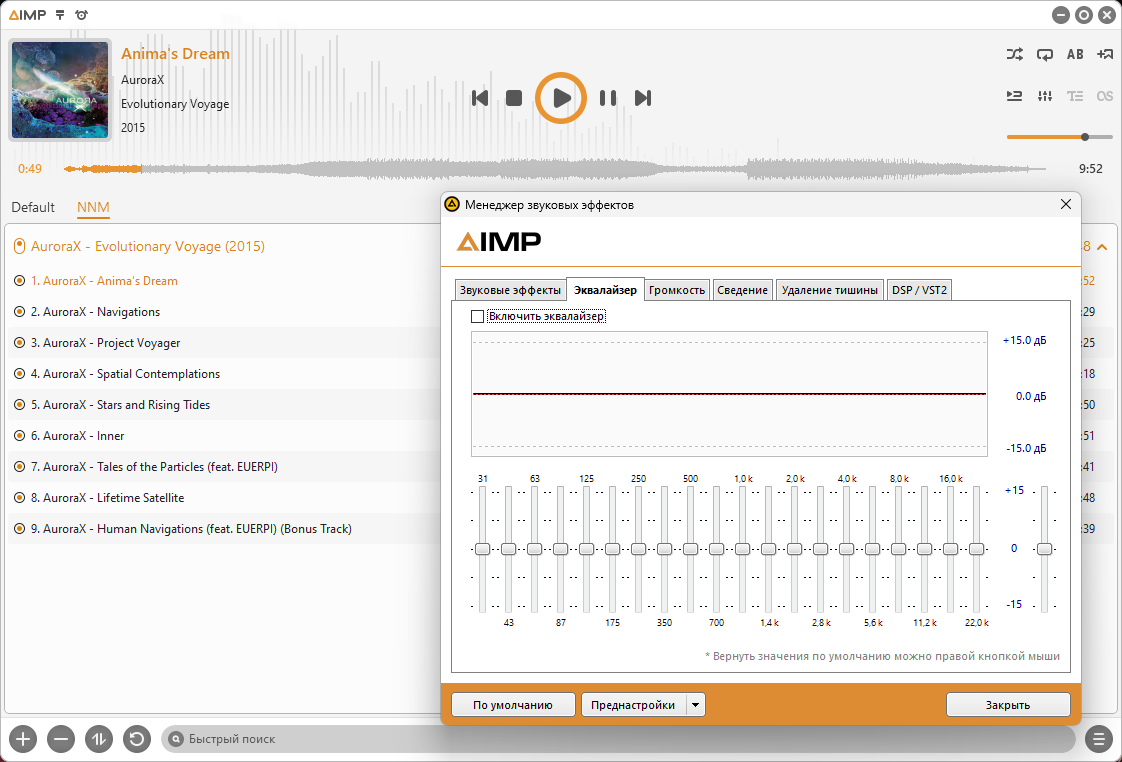Viewport: 1122px width, 762px height.
Task: Click the Anima's Dream title in player header
Action: click(175, 54)
